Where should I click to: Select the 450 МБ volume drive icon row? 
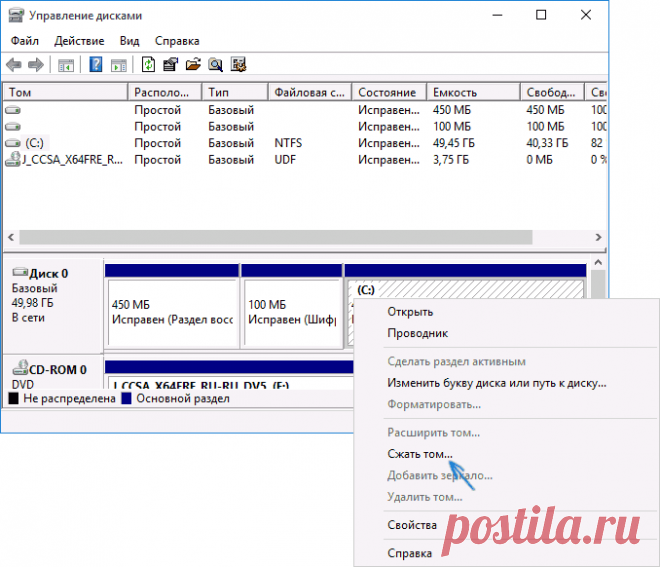point(13,110)
